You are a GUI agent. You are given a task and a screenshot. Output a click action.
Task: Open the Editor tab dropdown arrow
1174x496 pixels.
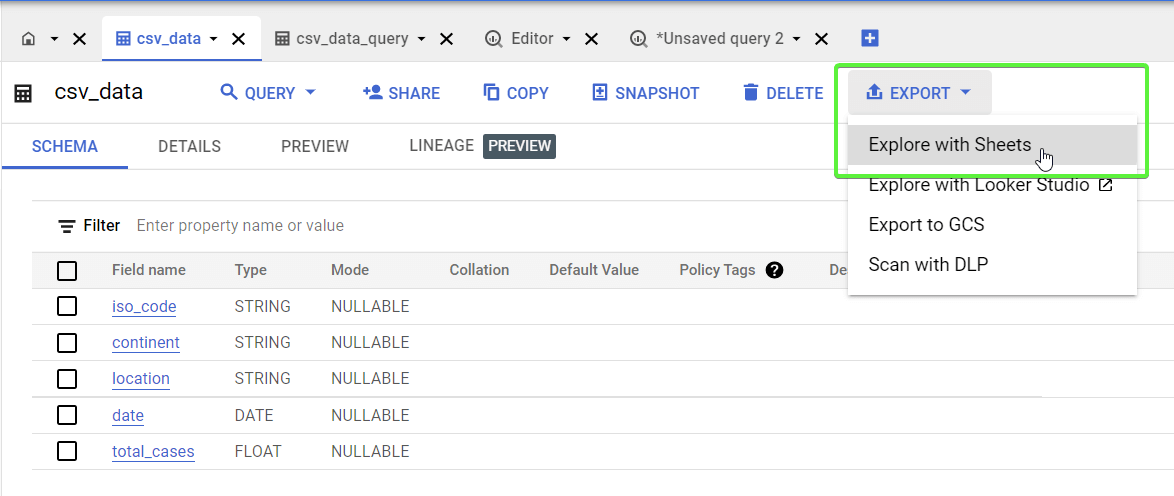(566, 39)
